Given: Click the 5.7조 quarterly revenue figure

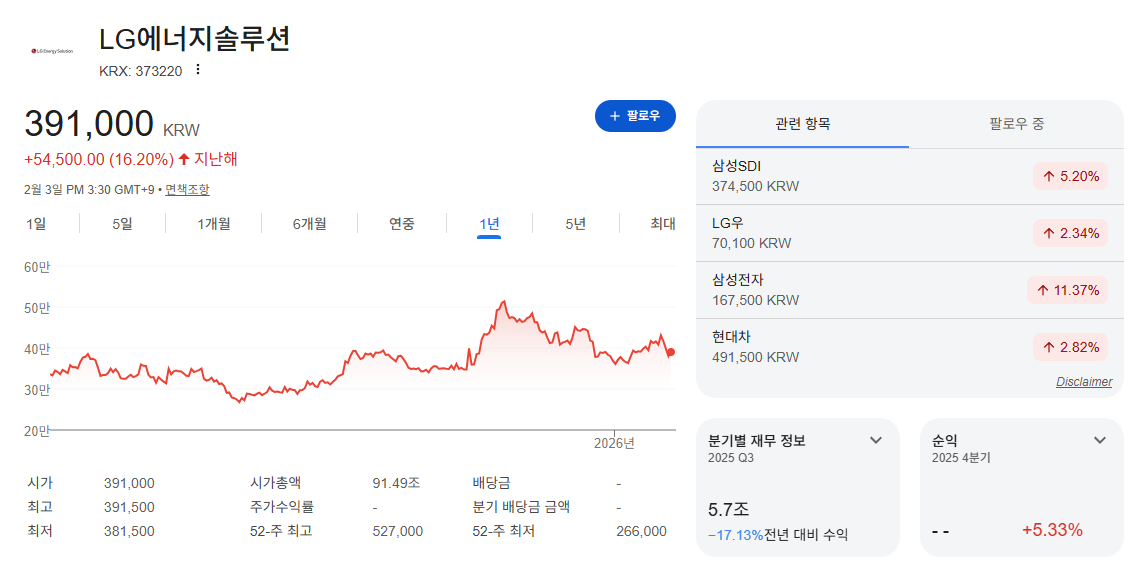Looking at the screenshot, I should (728, 508).
